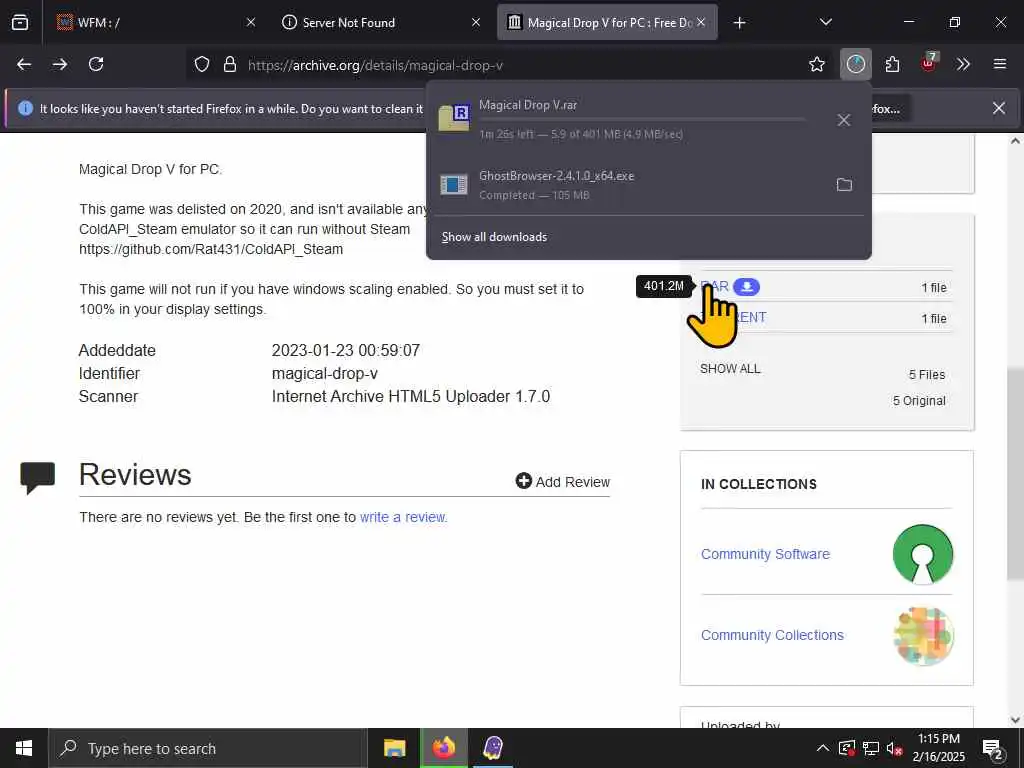1024x768 pixels.
Task: Click the 5 Original files text
Action: point(919,401)
